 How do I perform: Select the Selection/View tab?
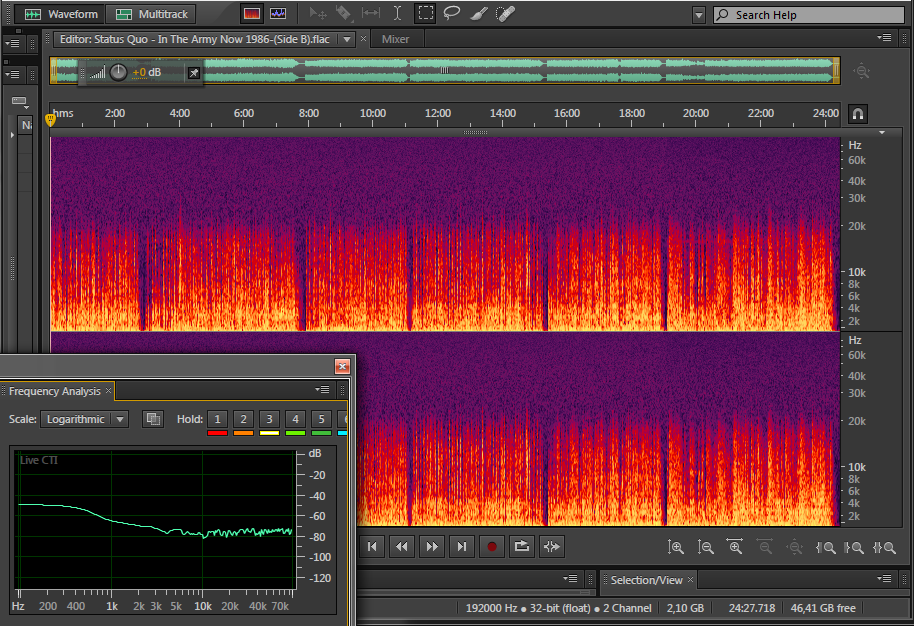point(646,580)
